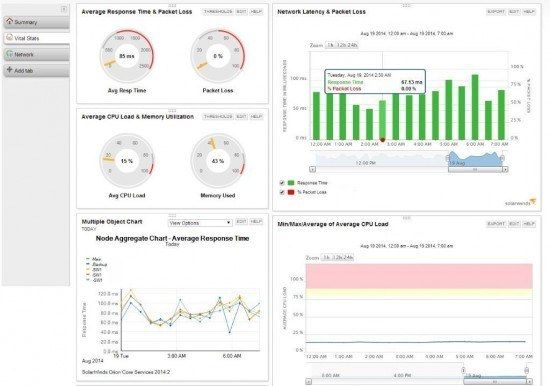Click the Network Latency navigator scrollbar thumb

(x=475, y=169)
